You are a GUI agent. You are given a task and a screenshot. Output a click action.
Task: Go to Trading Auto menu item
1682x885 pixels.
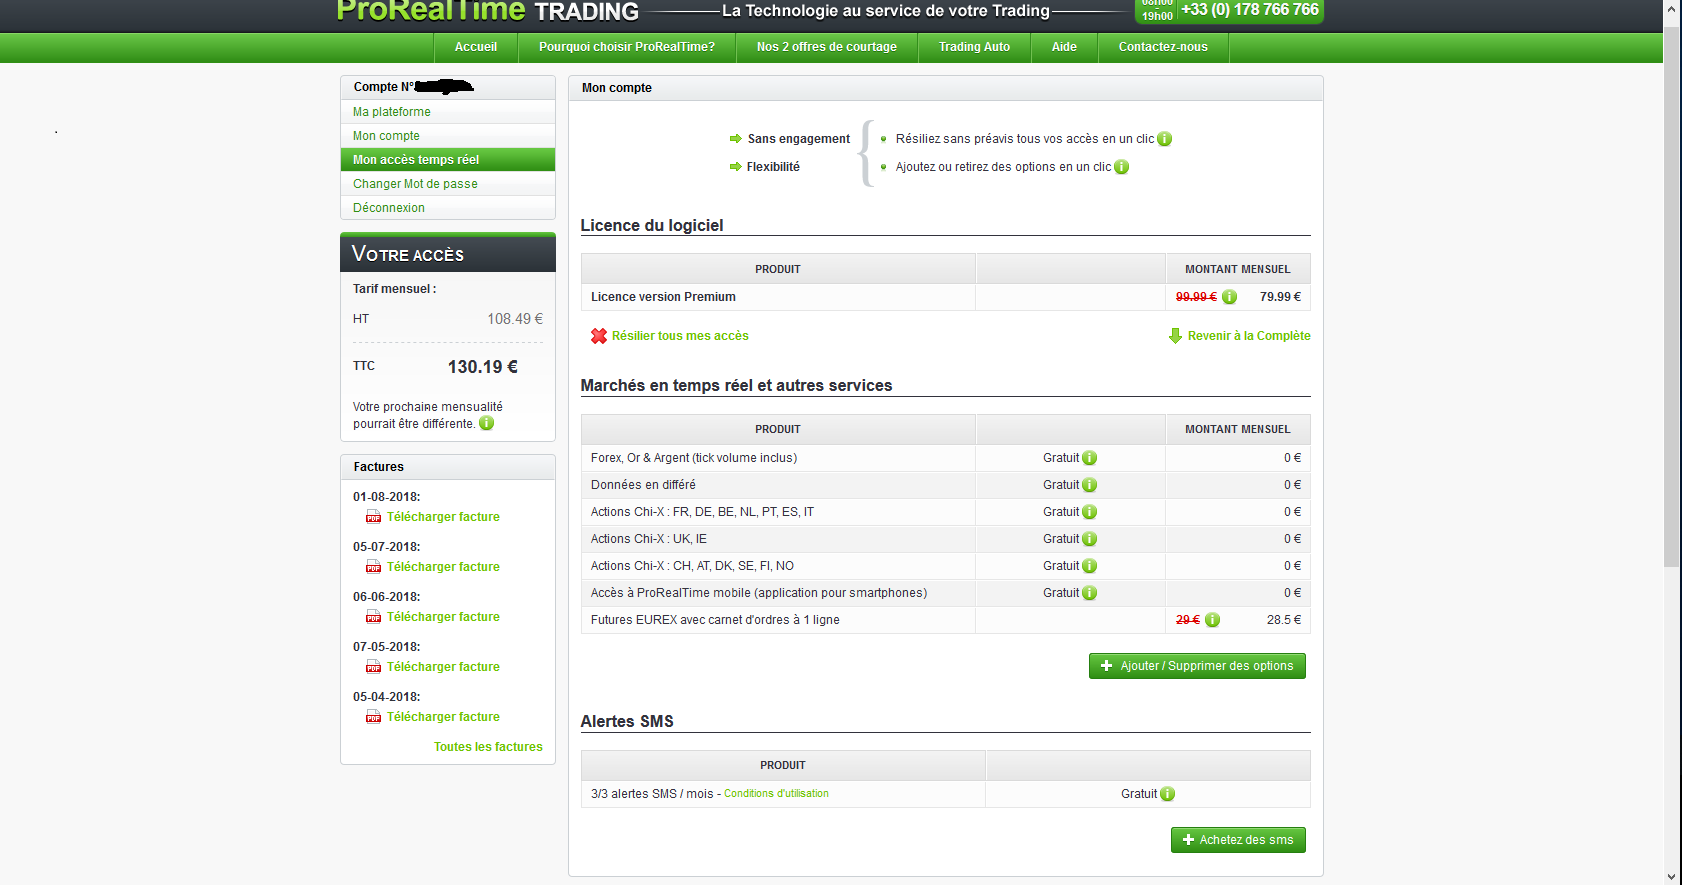974,47
